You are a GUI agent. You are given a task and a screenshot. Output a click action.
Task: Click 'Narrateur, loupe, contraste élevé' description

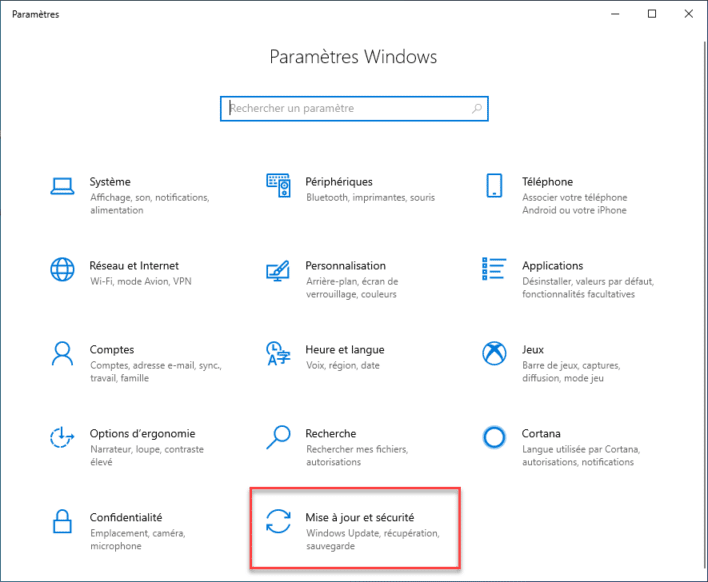coord(147,456)
